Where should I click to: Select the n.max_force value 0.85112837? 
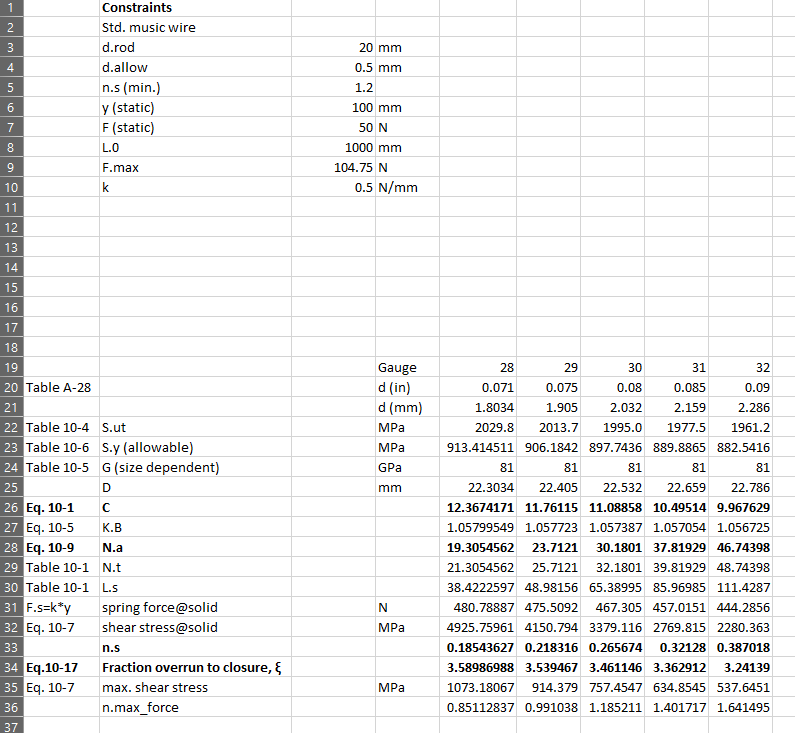(x=478, y=708)
